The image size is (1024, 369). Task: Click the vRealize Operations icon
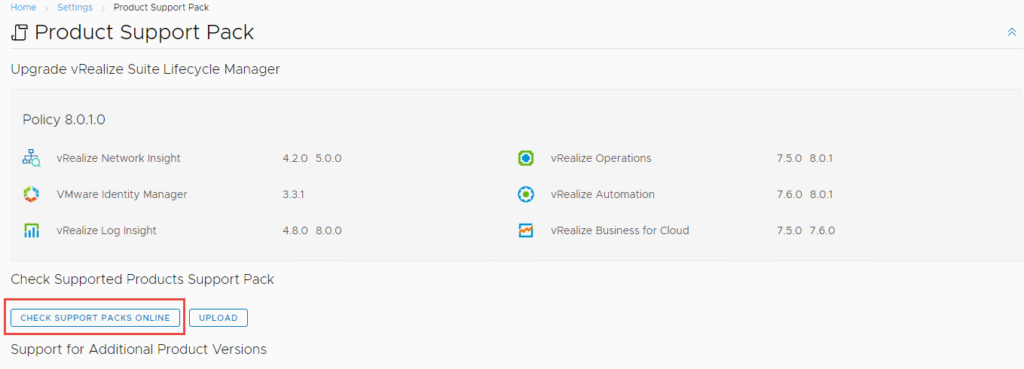click(x=526, y=158)
